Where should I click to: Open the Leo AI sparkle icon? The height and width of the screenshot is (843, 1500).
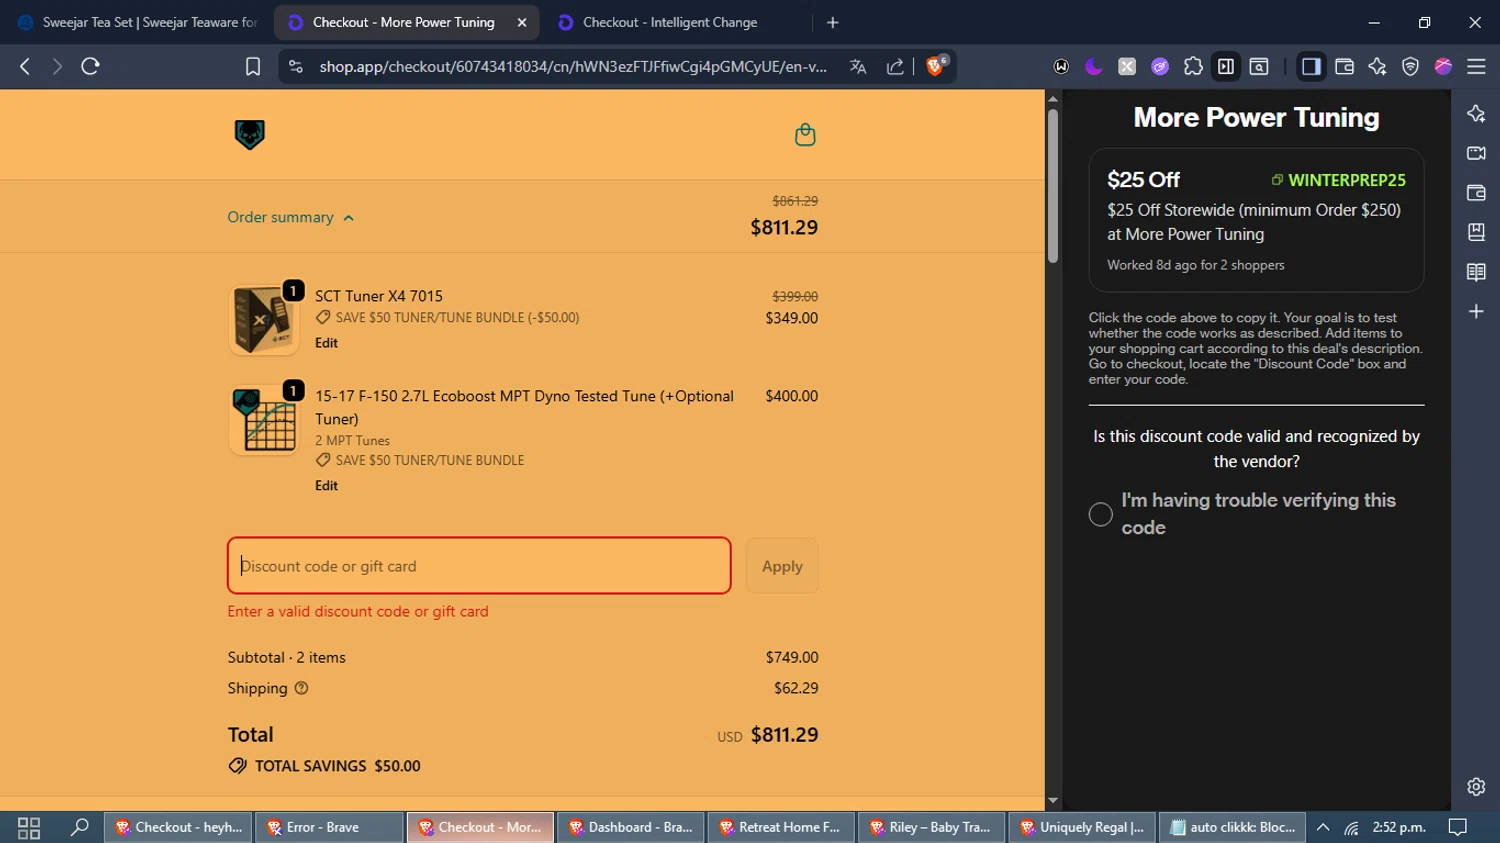point(1377,66)
